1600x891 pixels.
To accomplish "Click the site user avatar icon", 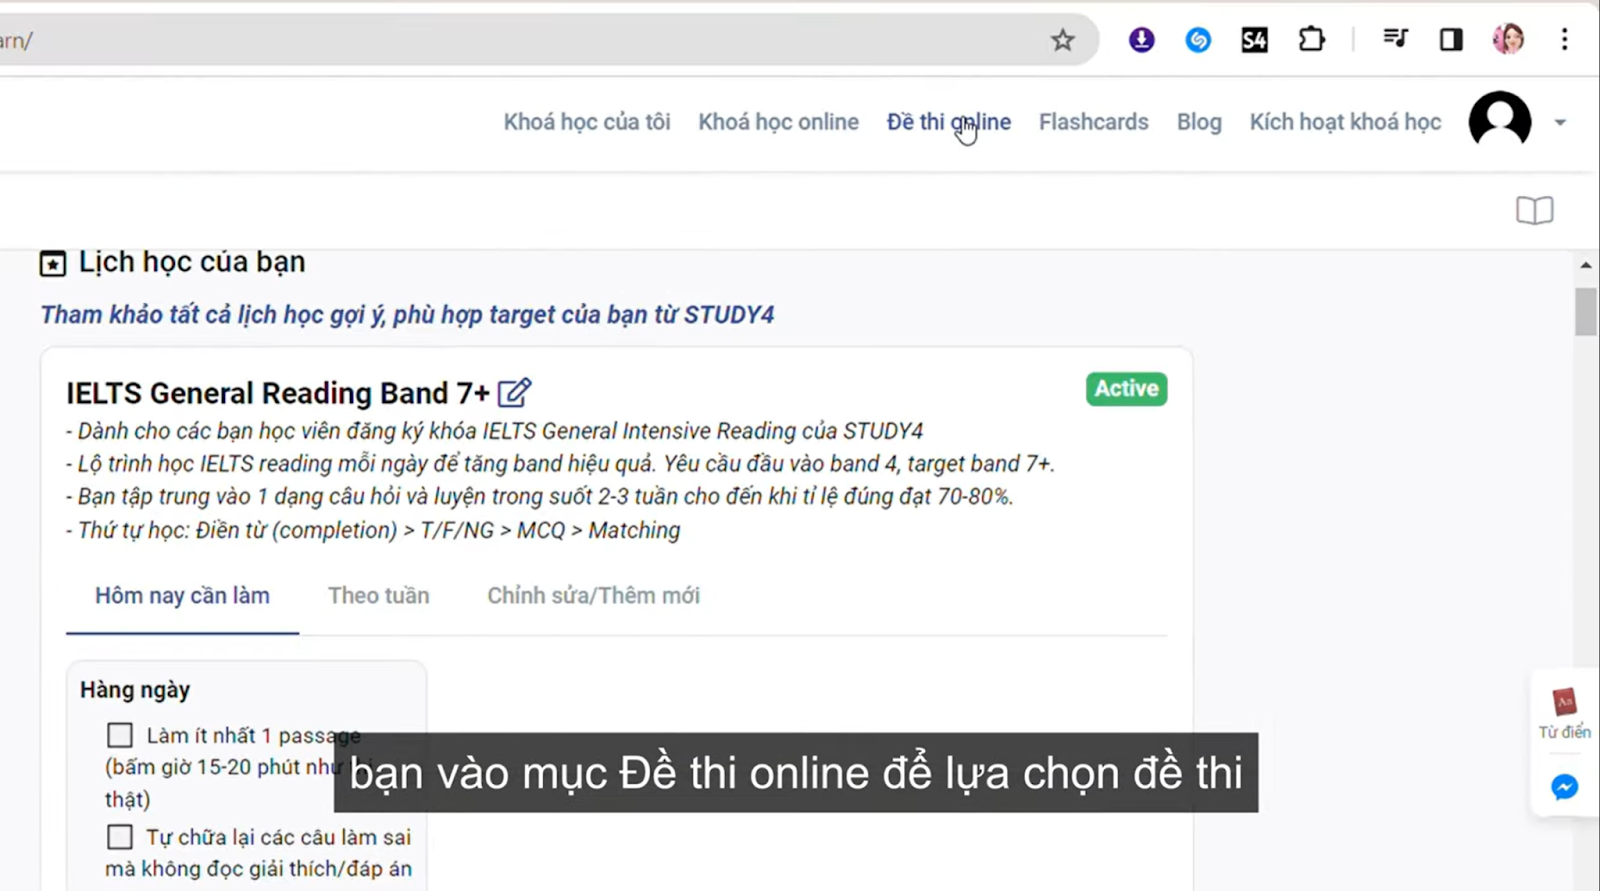I will tap(1499, 121).
